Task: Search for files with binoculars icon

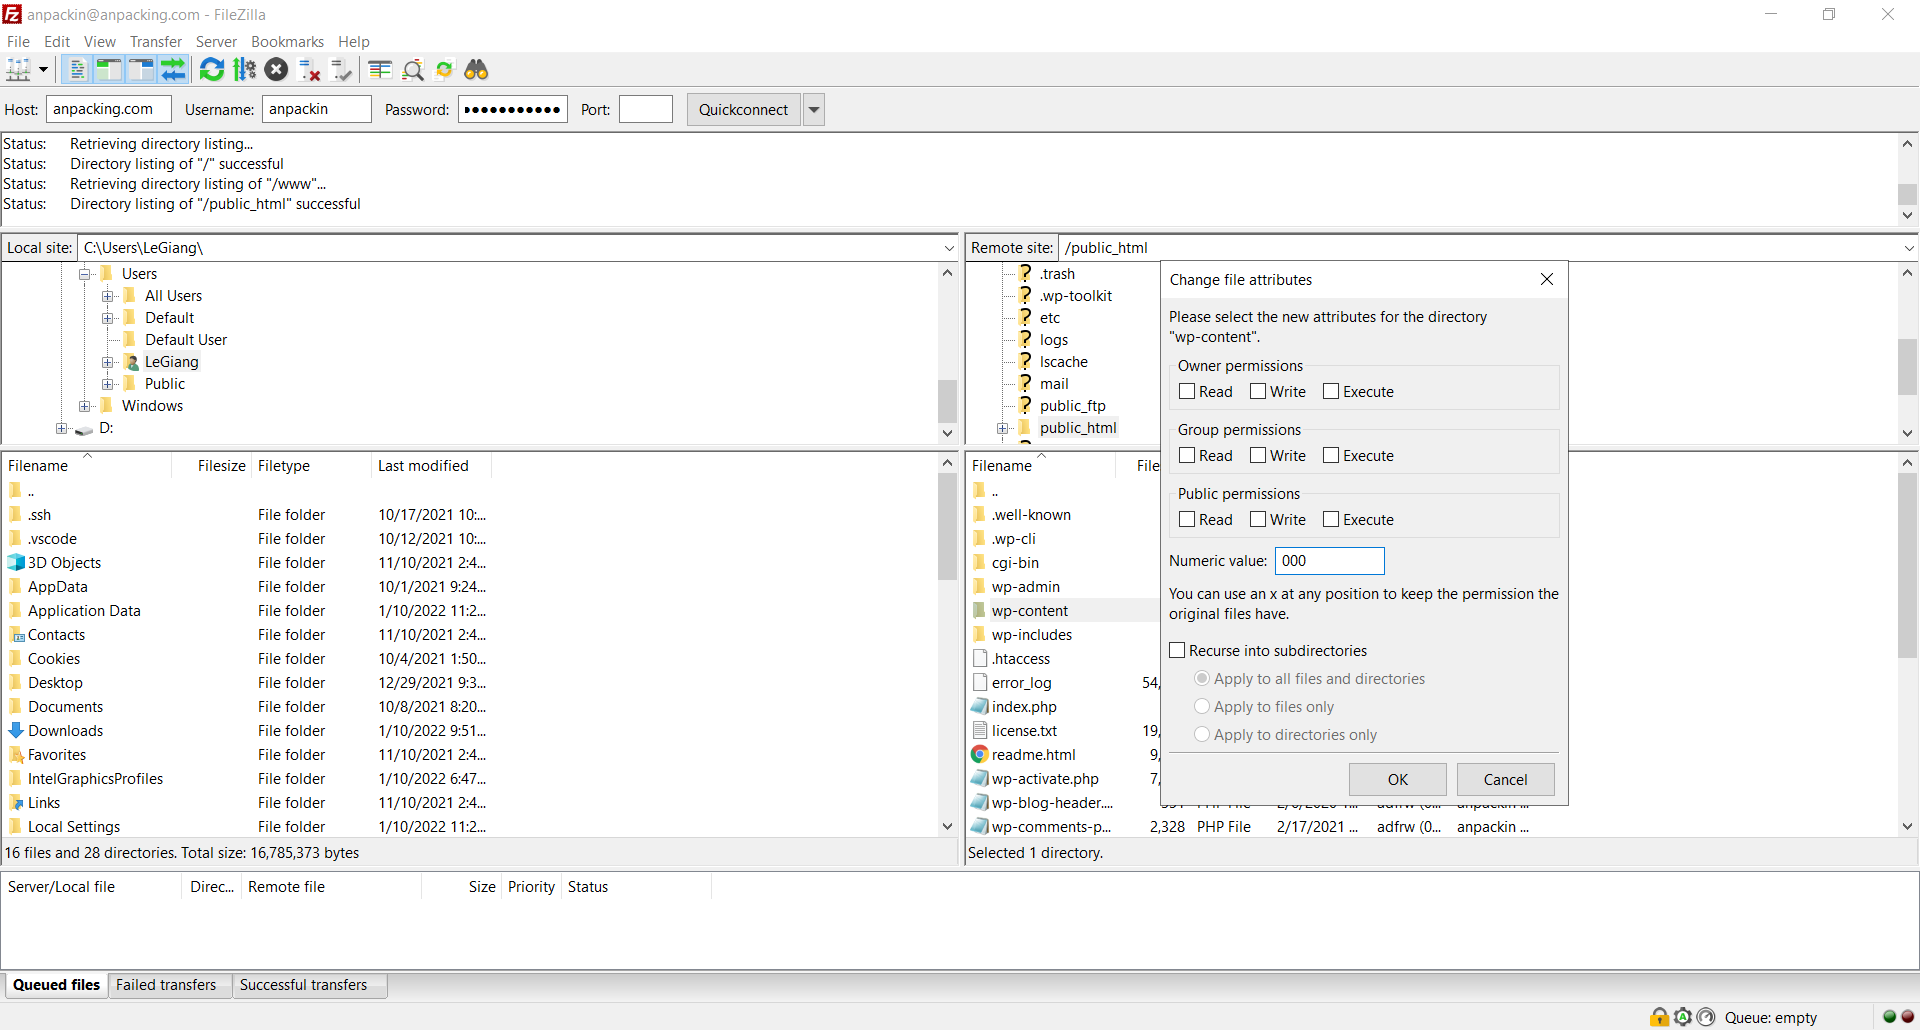Action: (x=476, y=70)
